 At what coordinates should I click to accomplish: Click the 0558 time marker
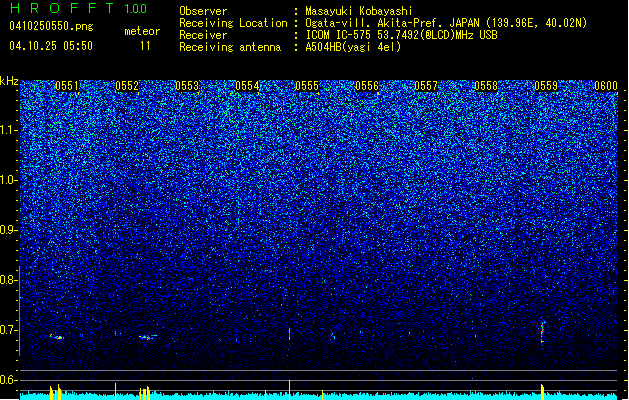click(486, 86)
